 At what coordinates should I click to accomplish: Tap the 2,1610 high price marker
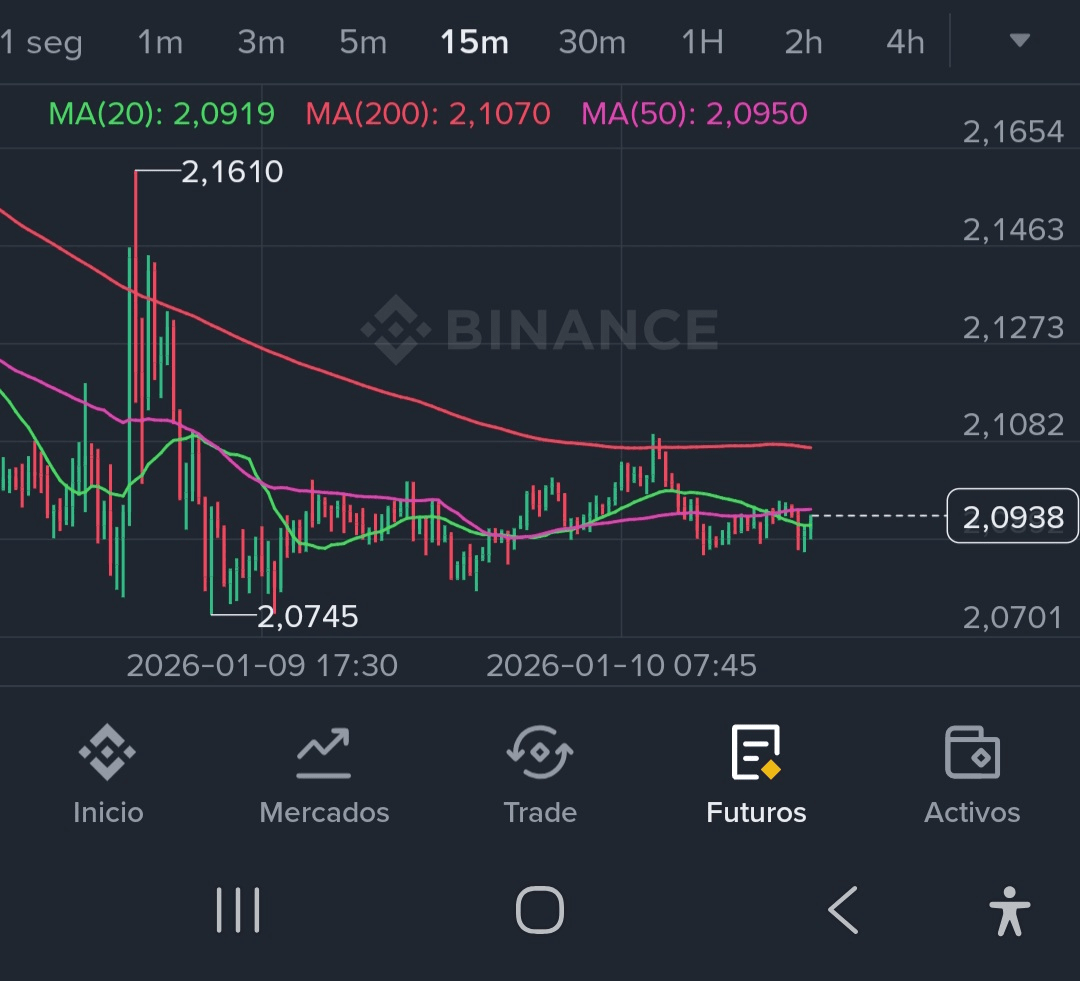[x=232, y=172]
